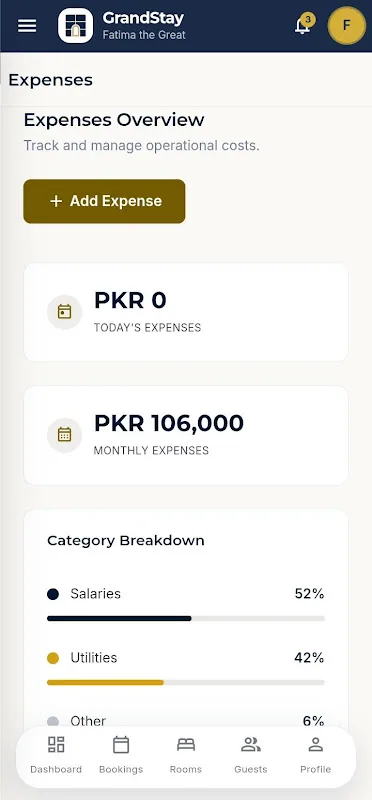Open the hamburger navigation menu
The image size is (372, 800).
tap(27, 26)
